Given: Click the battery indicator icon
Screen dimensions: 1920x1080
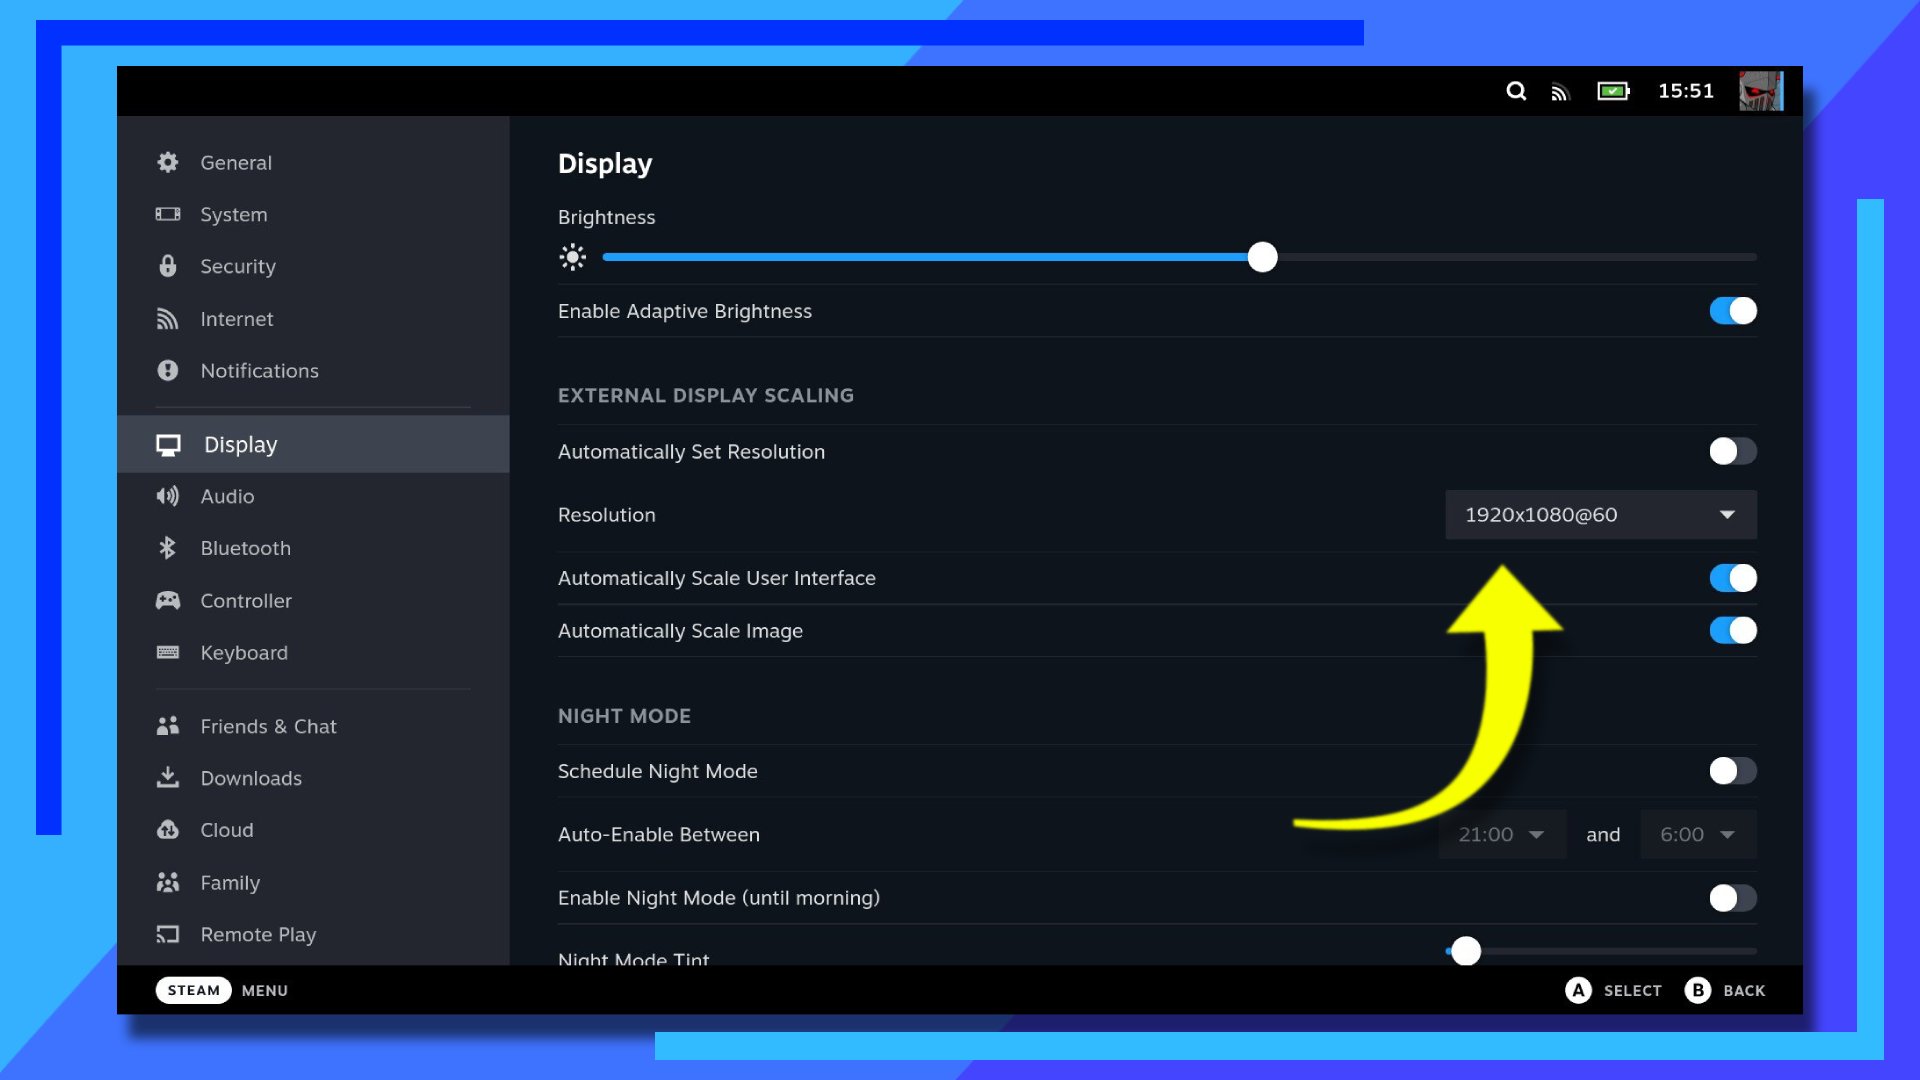Looking at the screenshot, I should click(x=1613, y=91).
